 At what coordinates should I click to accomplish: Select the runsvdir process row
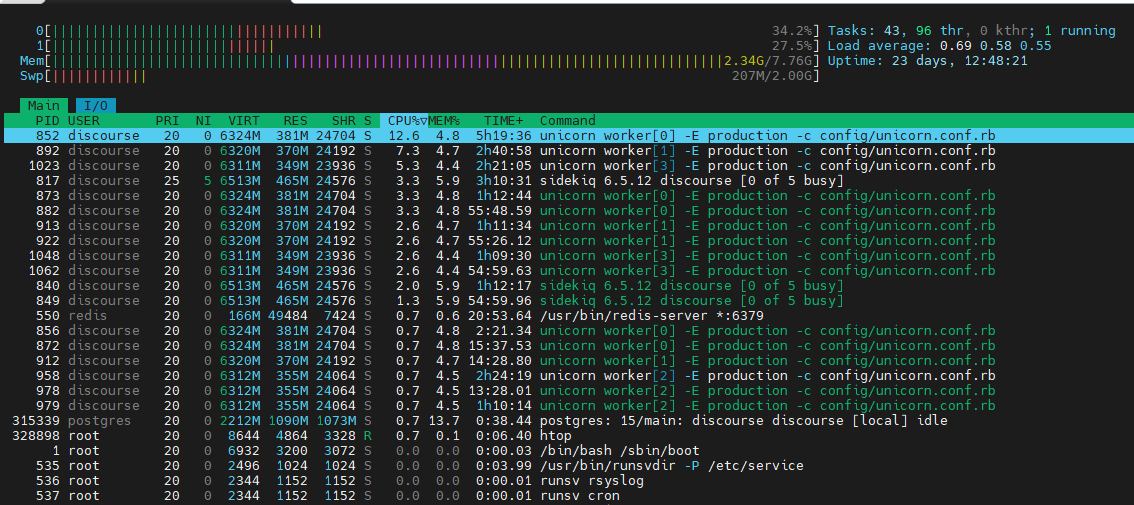click(567, 465)
